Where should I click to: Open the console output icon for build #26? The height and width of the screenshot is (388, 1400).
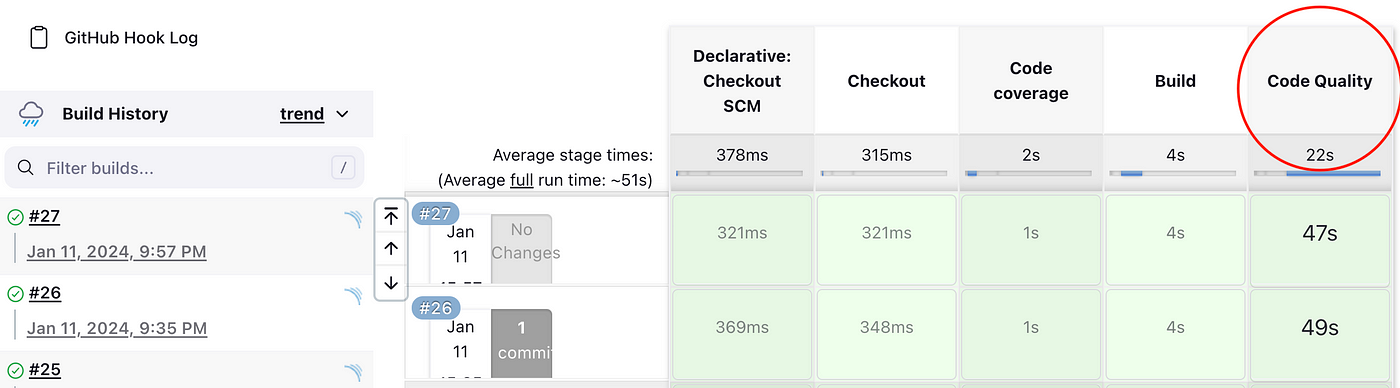[352, 297]
